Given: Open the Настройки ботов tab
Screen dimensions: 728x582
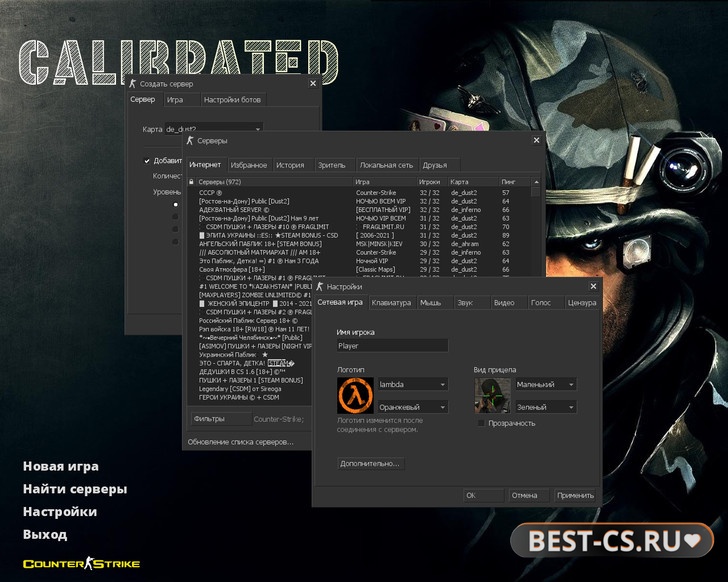Looking at the screenshot, I should (x=232, y=100).
